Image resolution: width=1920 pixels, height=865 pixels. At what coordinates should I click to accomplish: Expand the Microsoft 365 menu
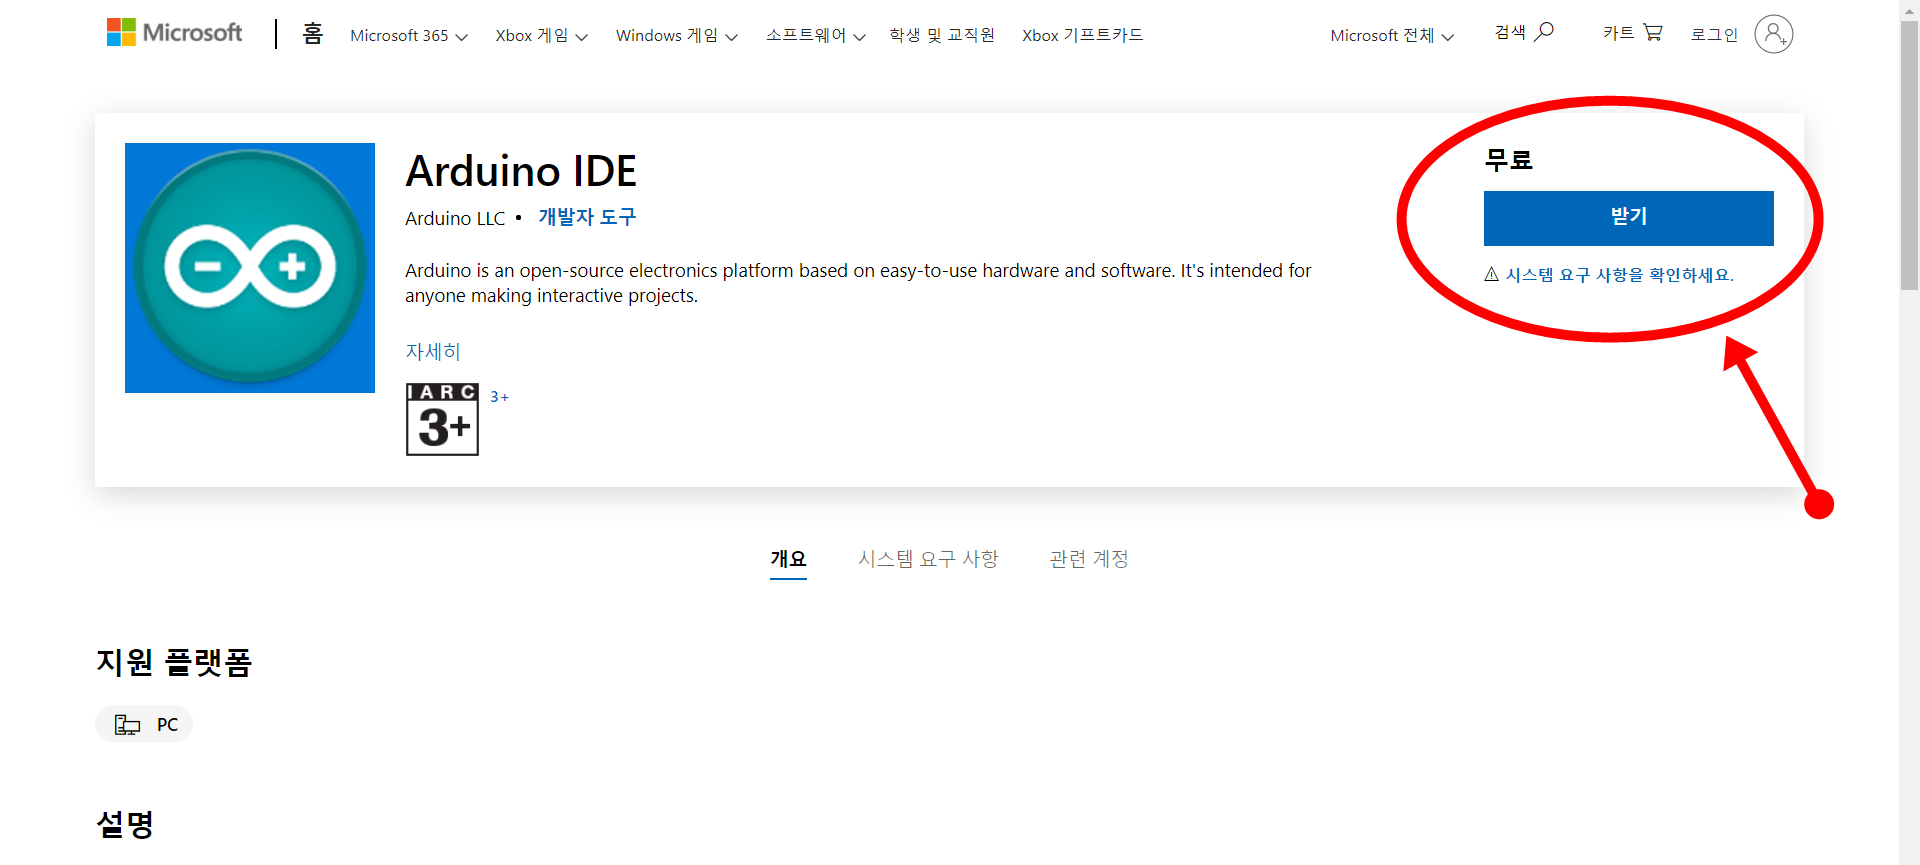409,36
